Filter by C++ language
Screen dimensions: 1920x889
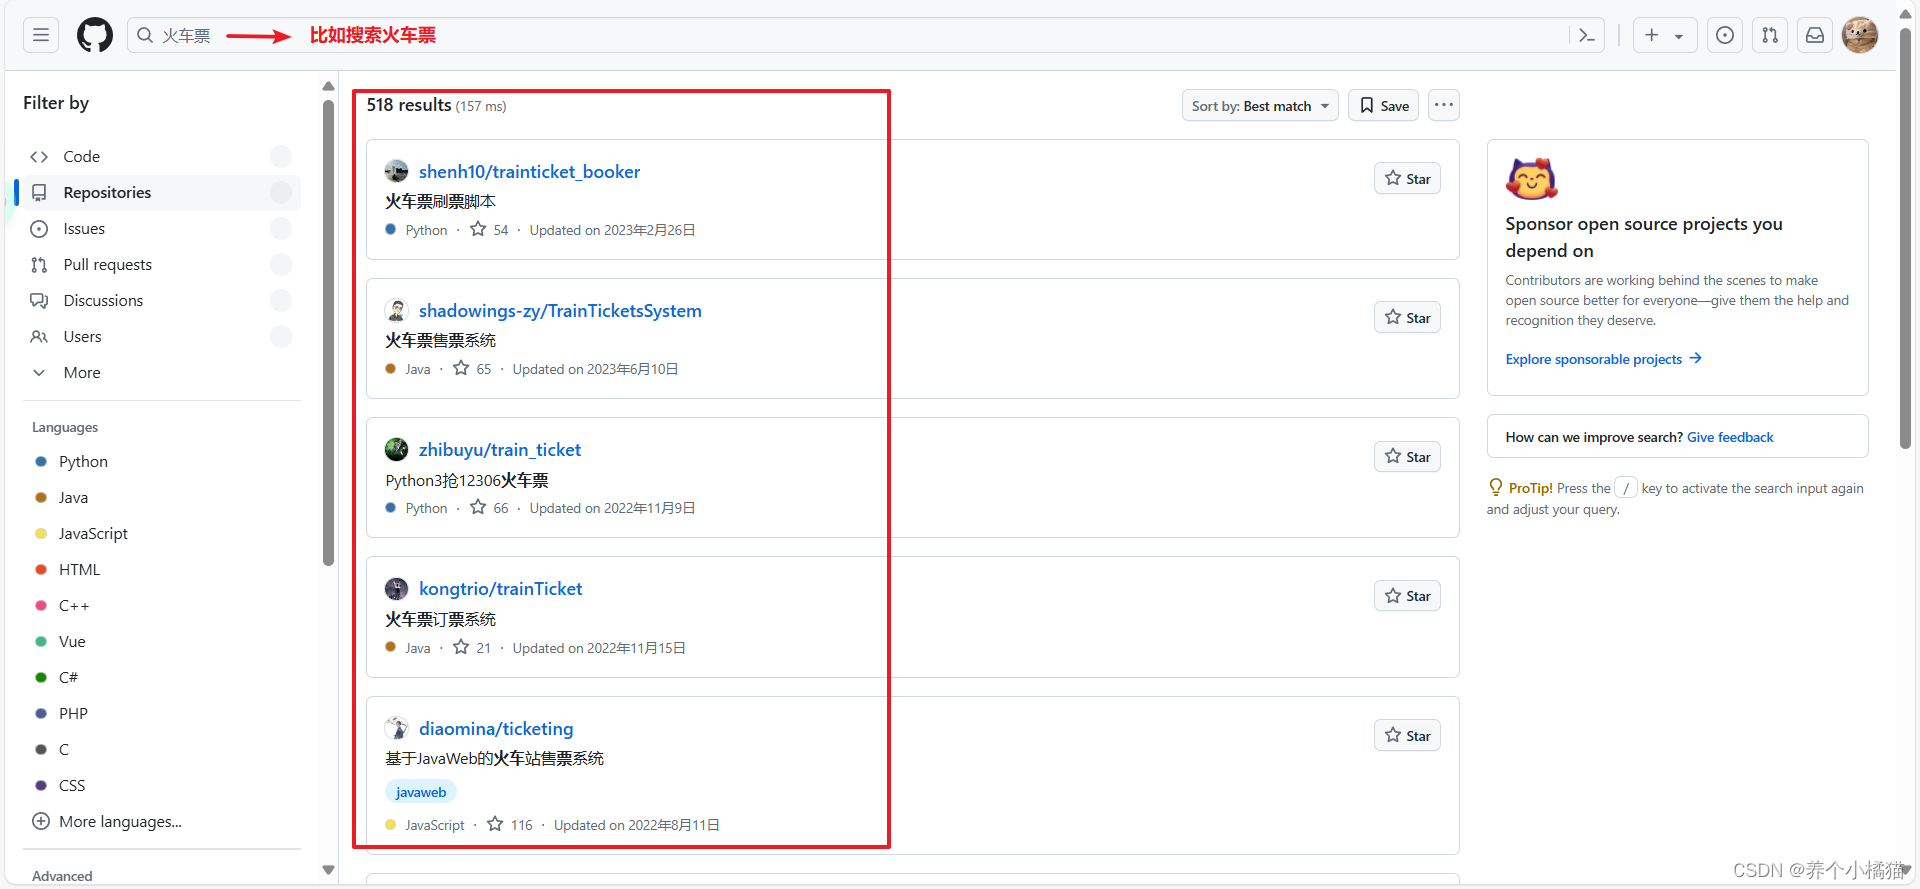tap(74, 606)
